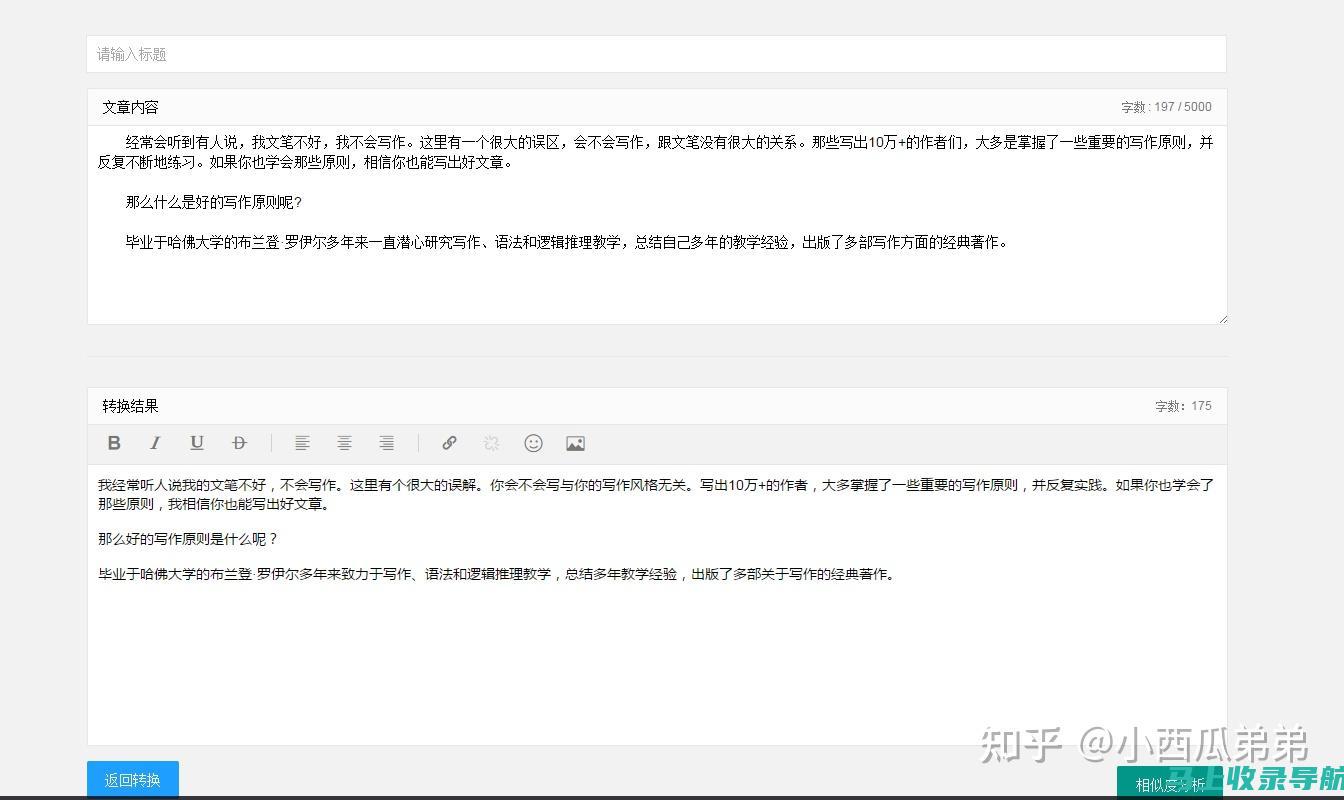The height and width of the screenshot is (800, 1344).
Task: Insert an image with picture icon
Action: coord(575,443)
